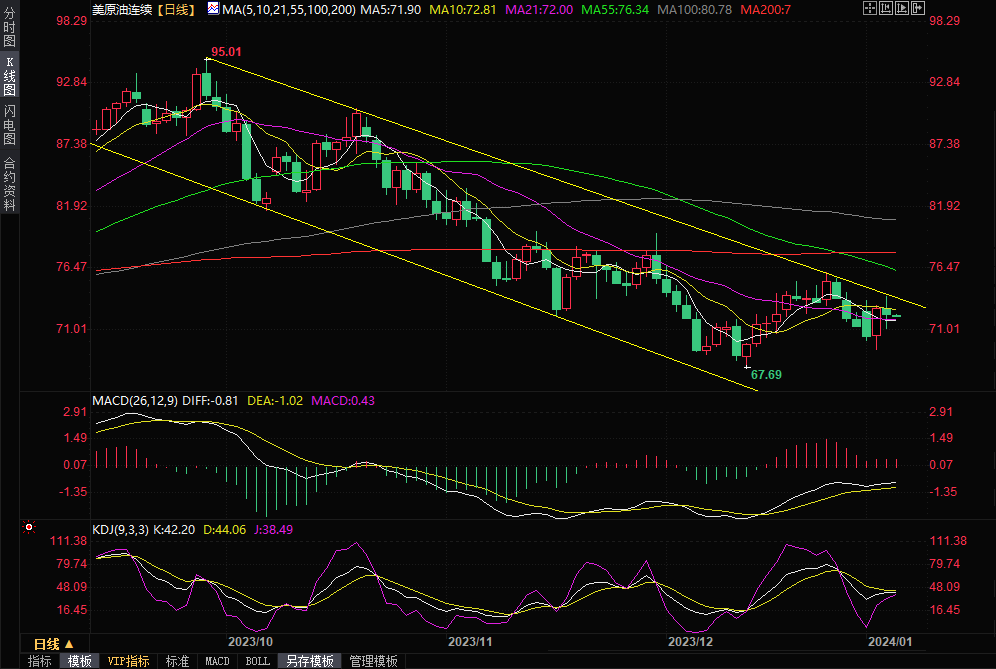This screenshot has height=669, width=996.
Task: Expand the 日线 period selector
Action: pyautogui.click(x=53, y=643)
